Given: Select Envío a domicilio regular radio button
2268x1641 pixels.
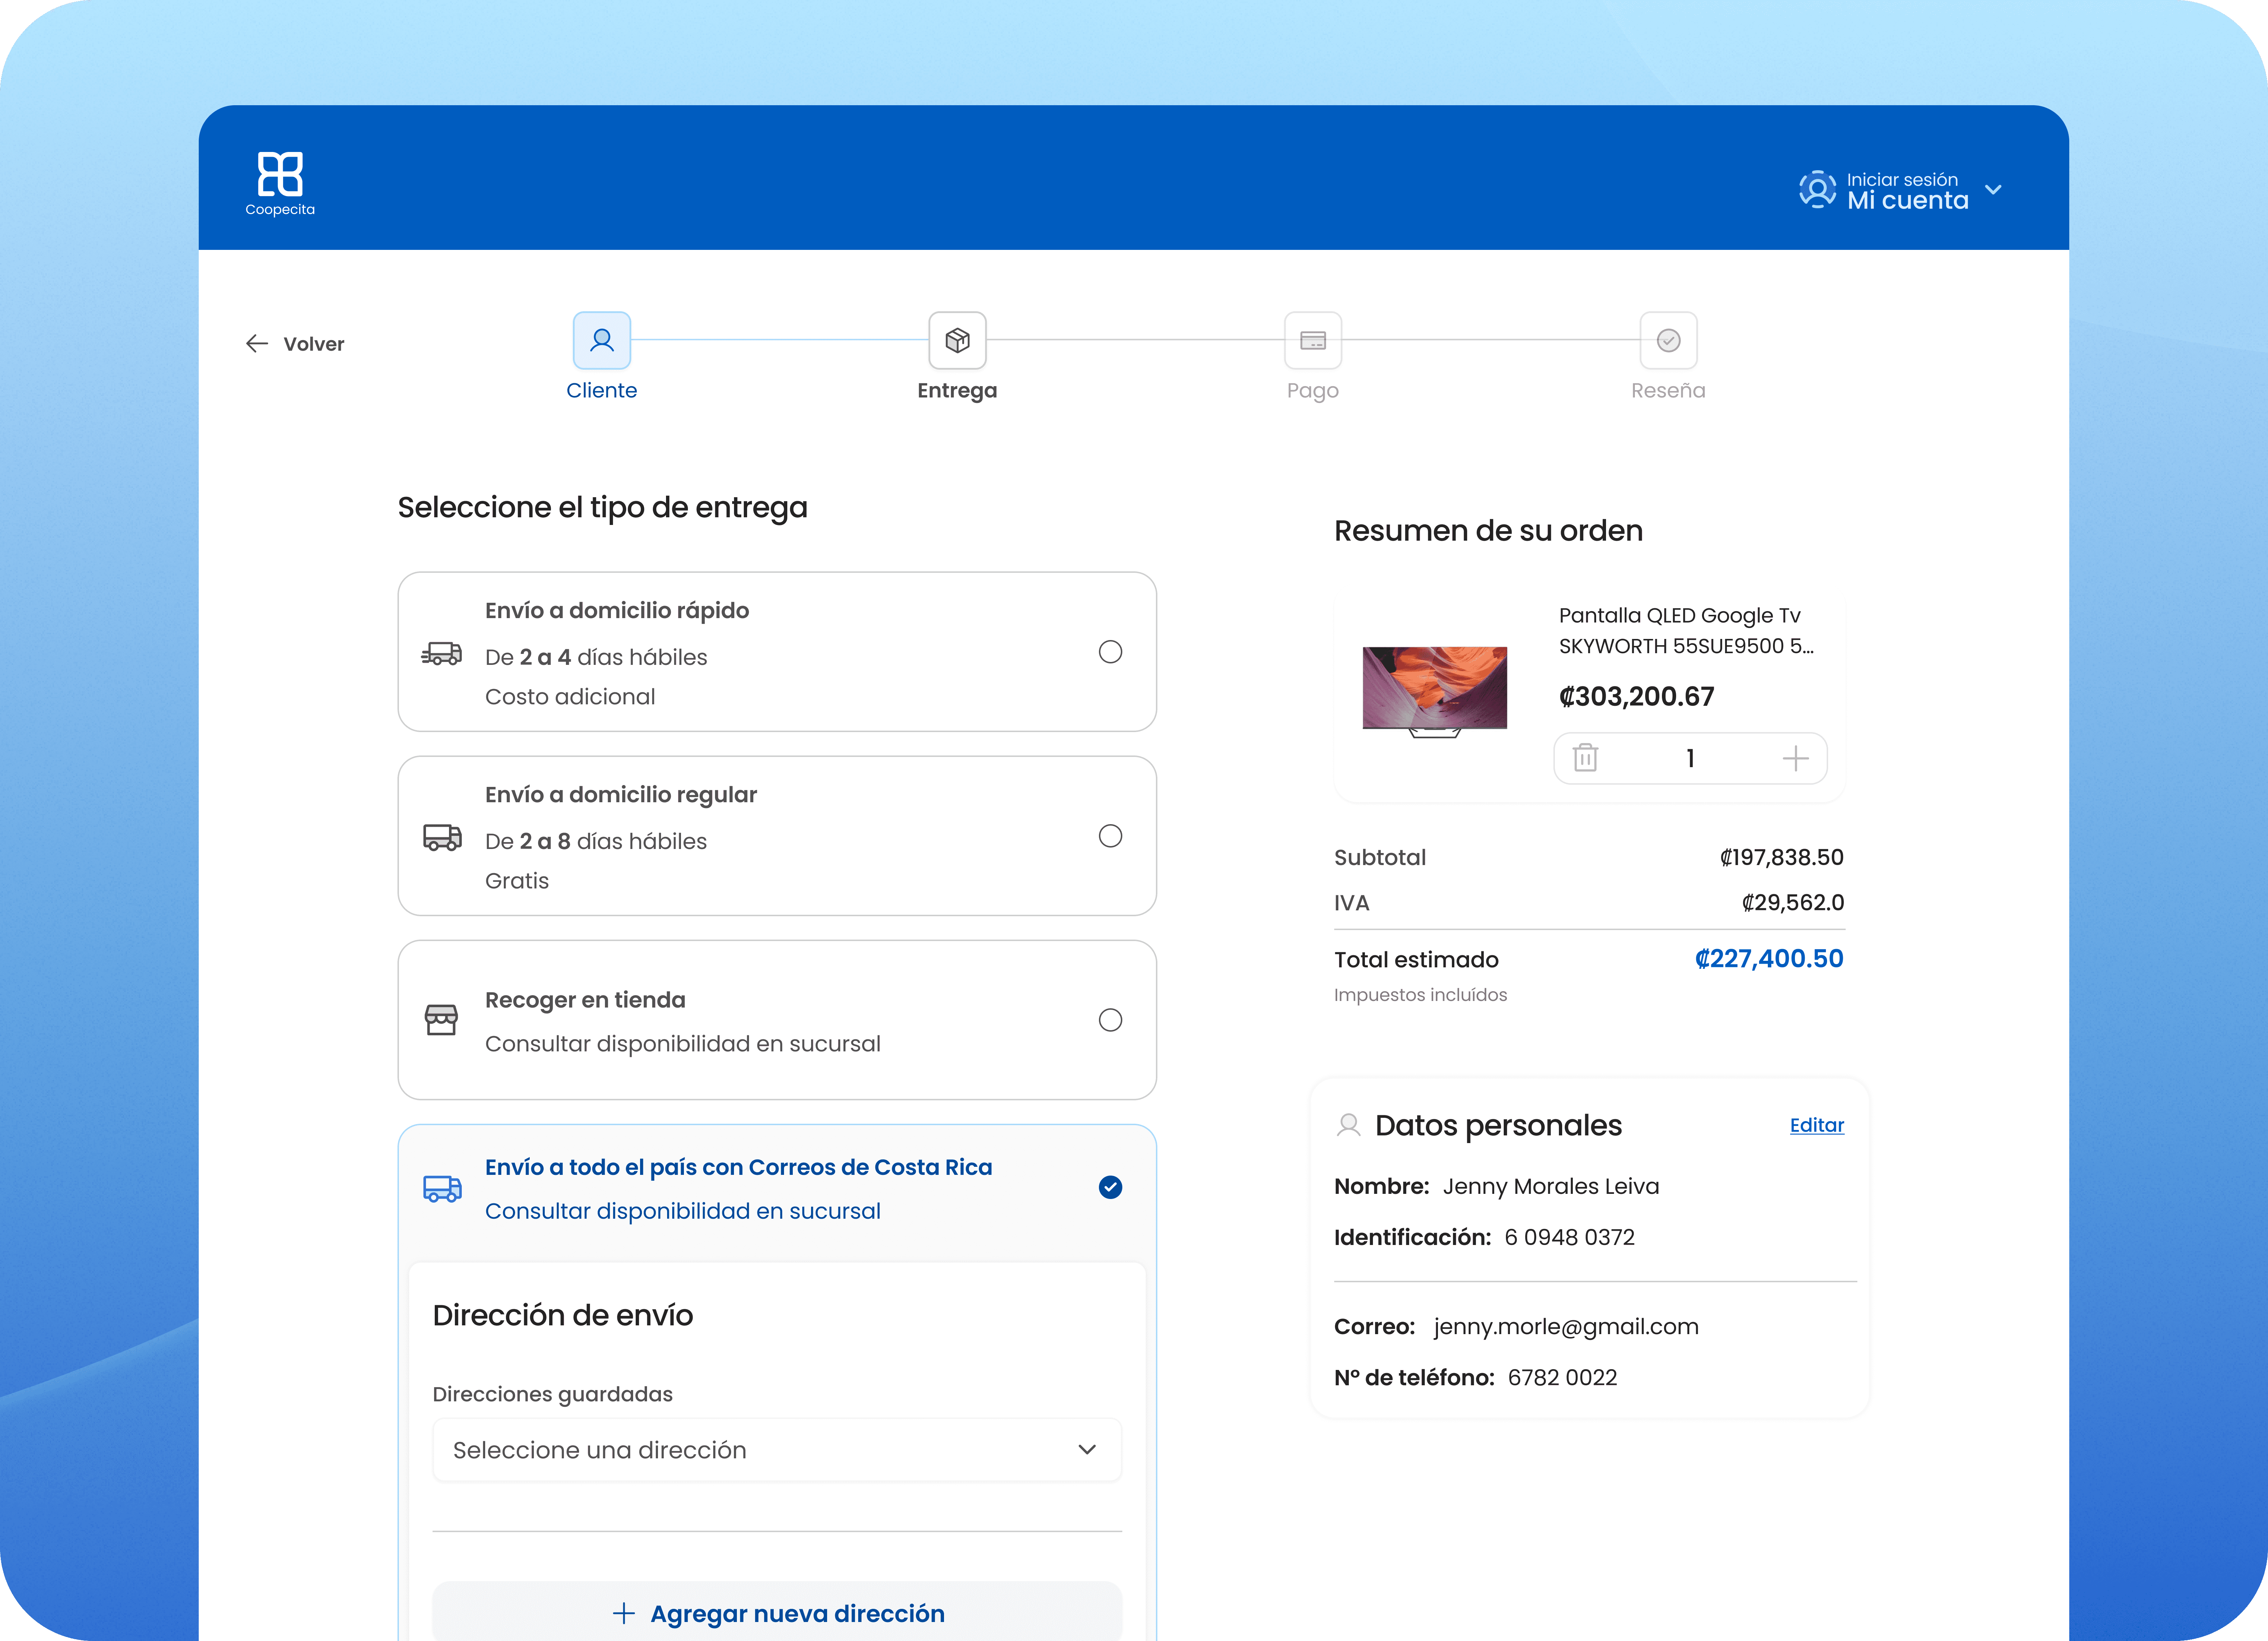Looking at the screenshot, I should point(1110,836).
